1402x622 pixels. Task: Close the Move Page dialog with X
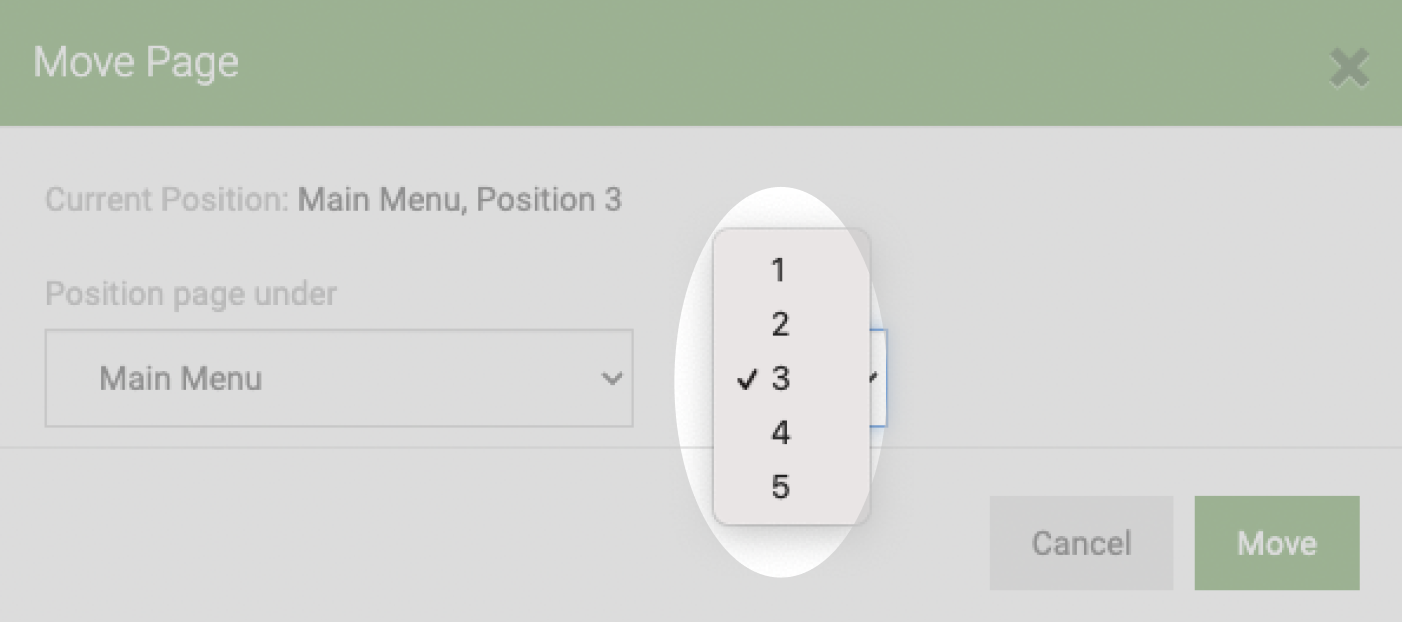1349,70
